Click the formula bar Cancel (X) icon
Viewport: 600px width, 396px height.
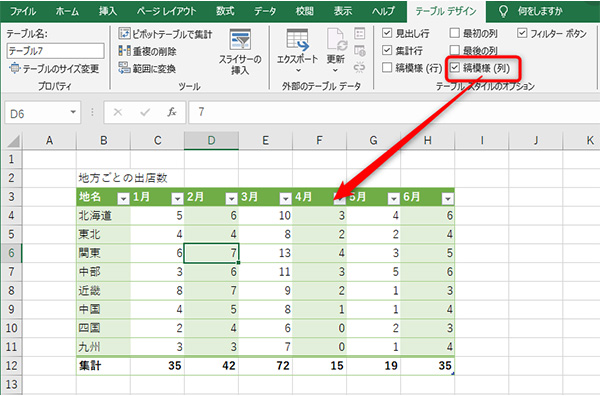click(117, 112)
